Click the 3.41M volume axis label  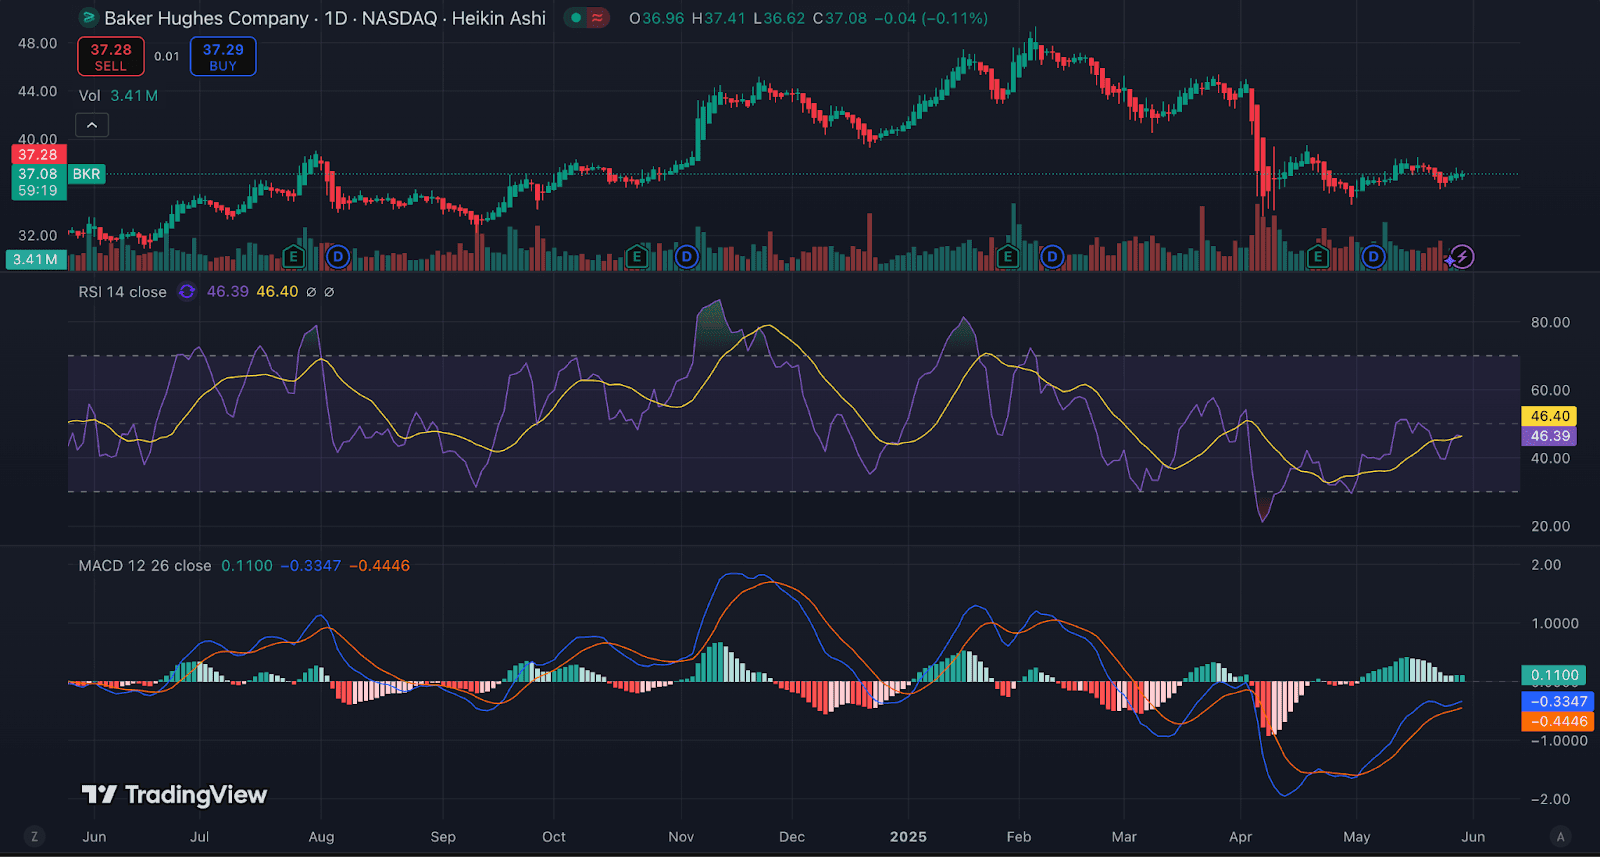tap(36, 260)
